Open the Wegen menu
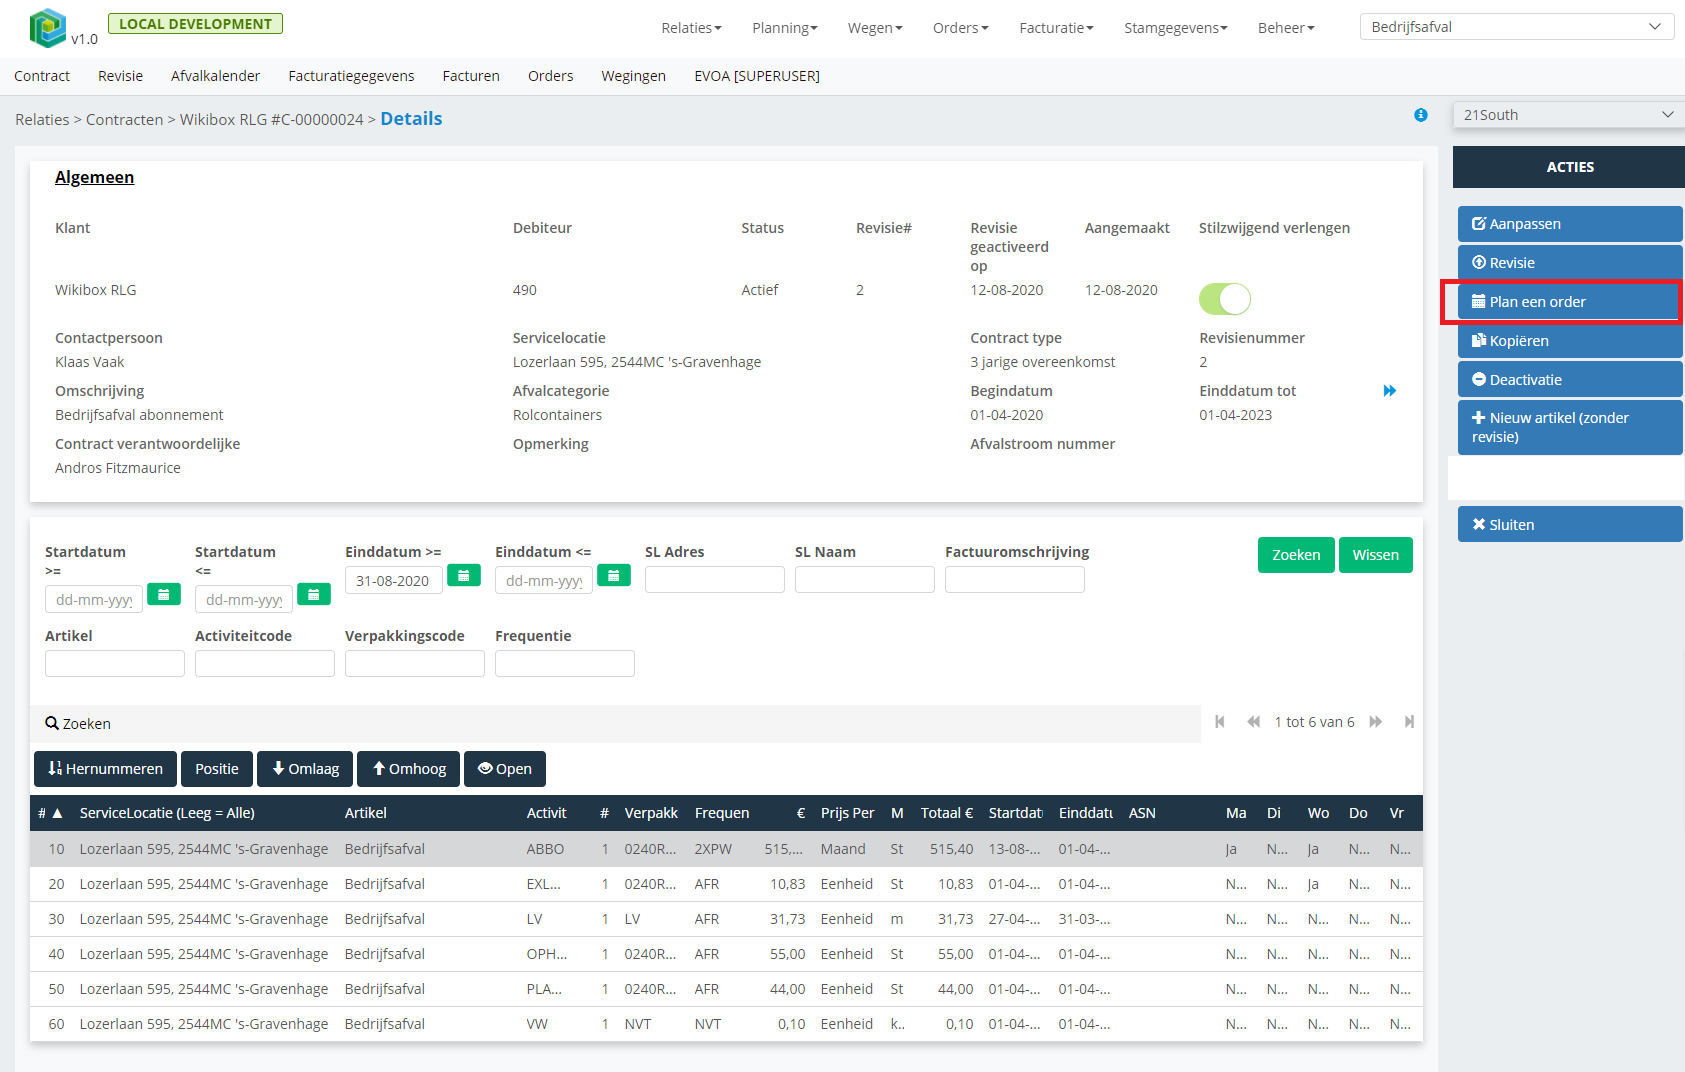 [875, 28]
